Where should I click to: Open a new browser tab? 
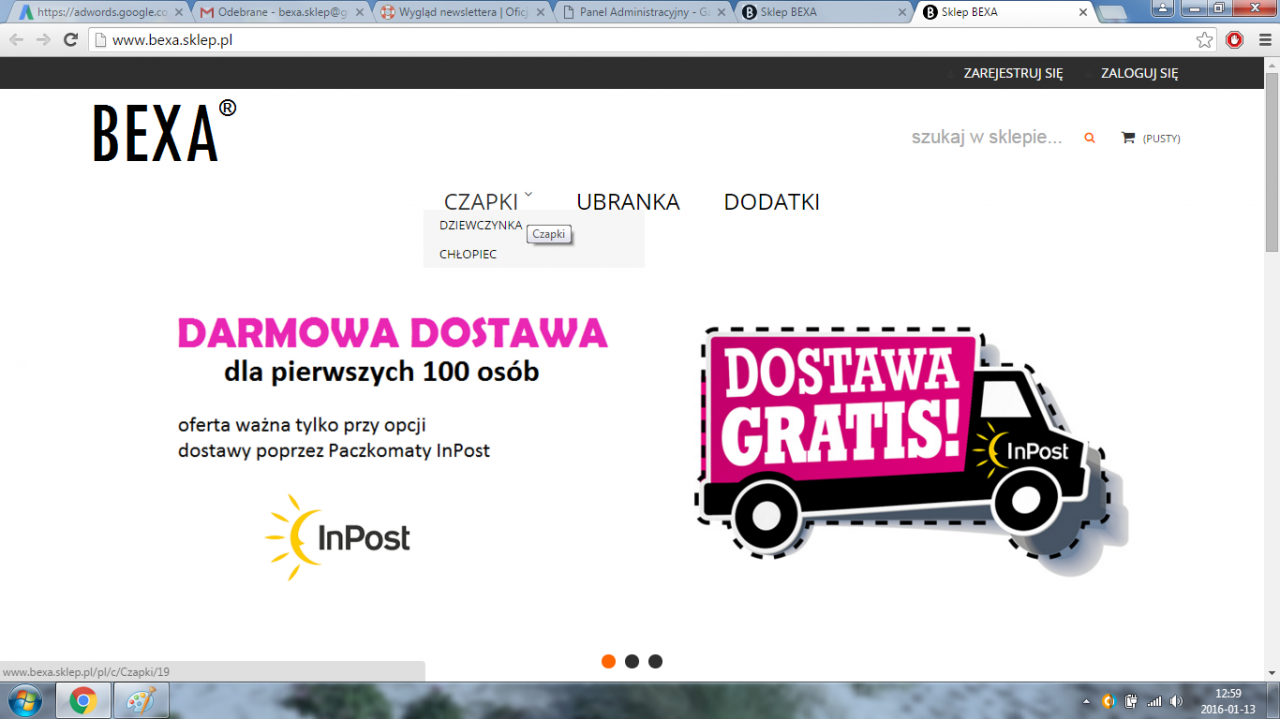(x=1110, y=13)
